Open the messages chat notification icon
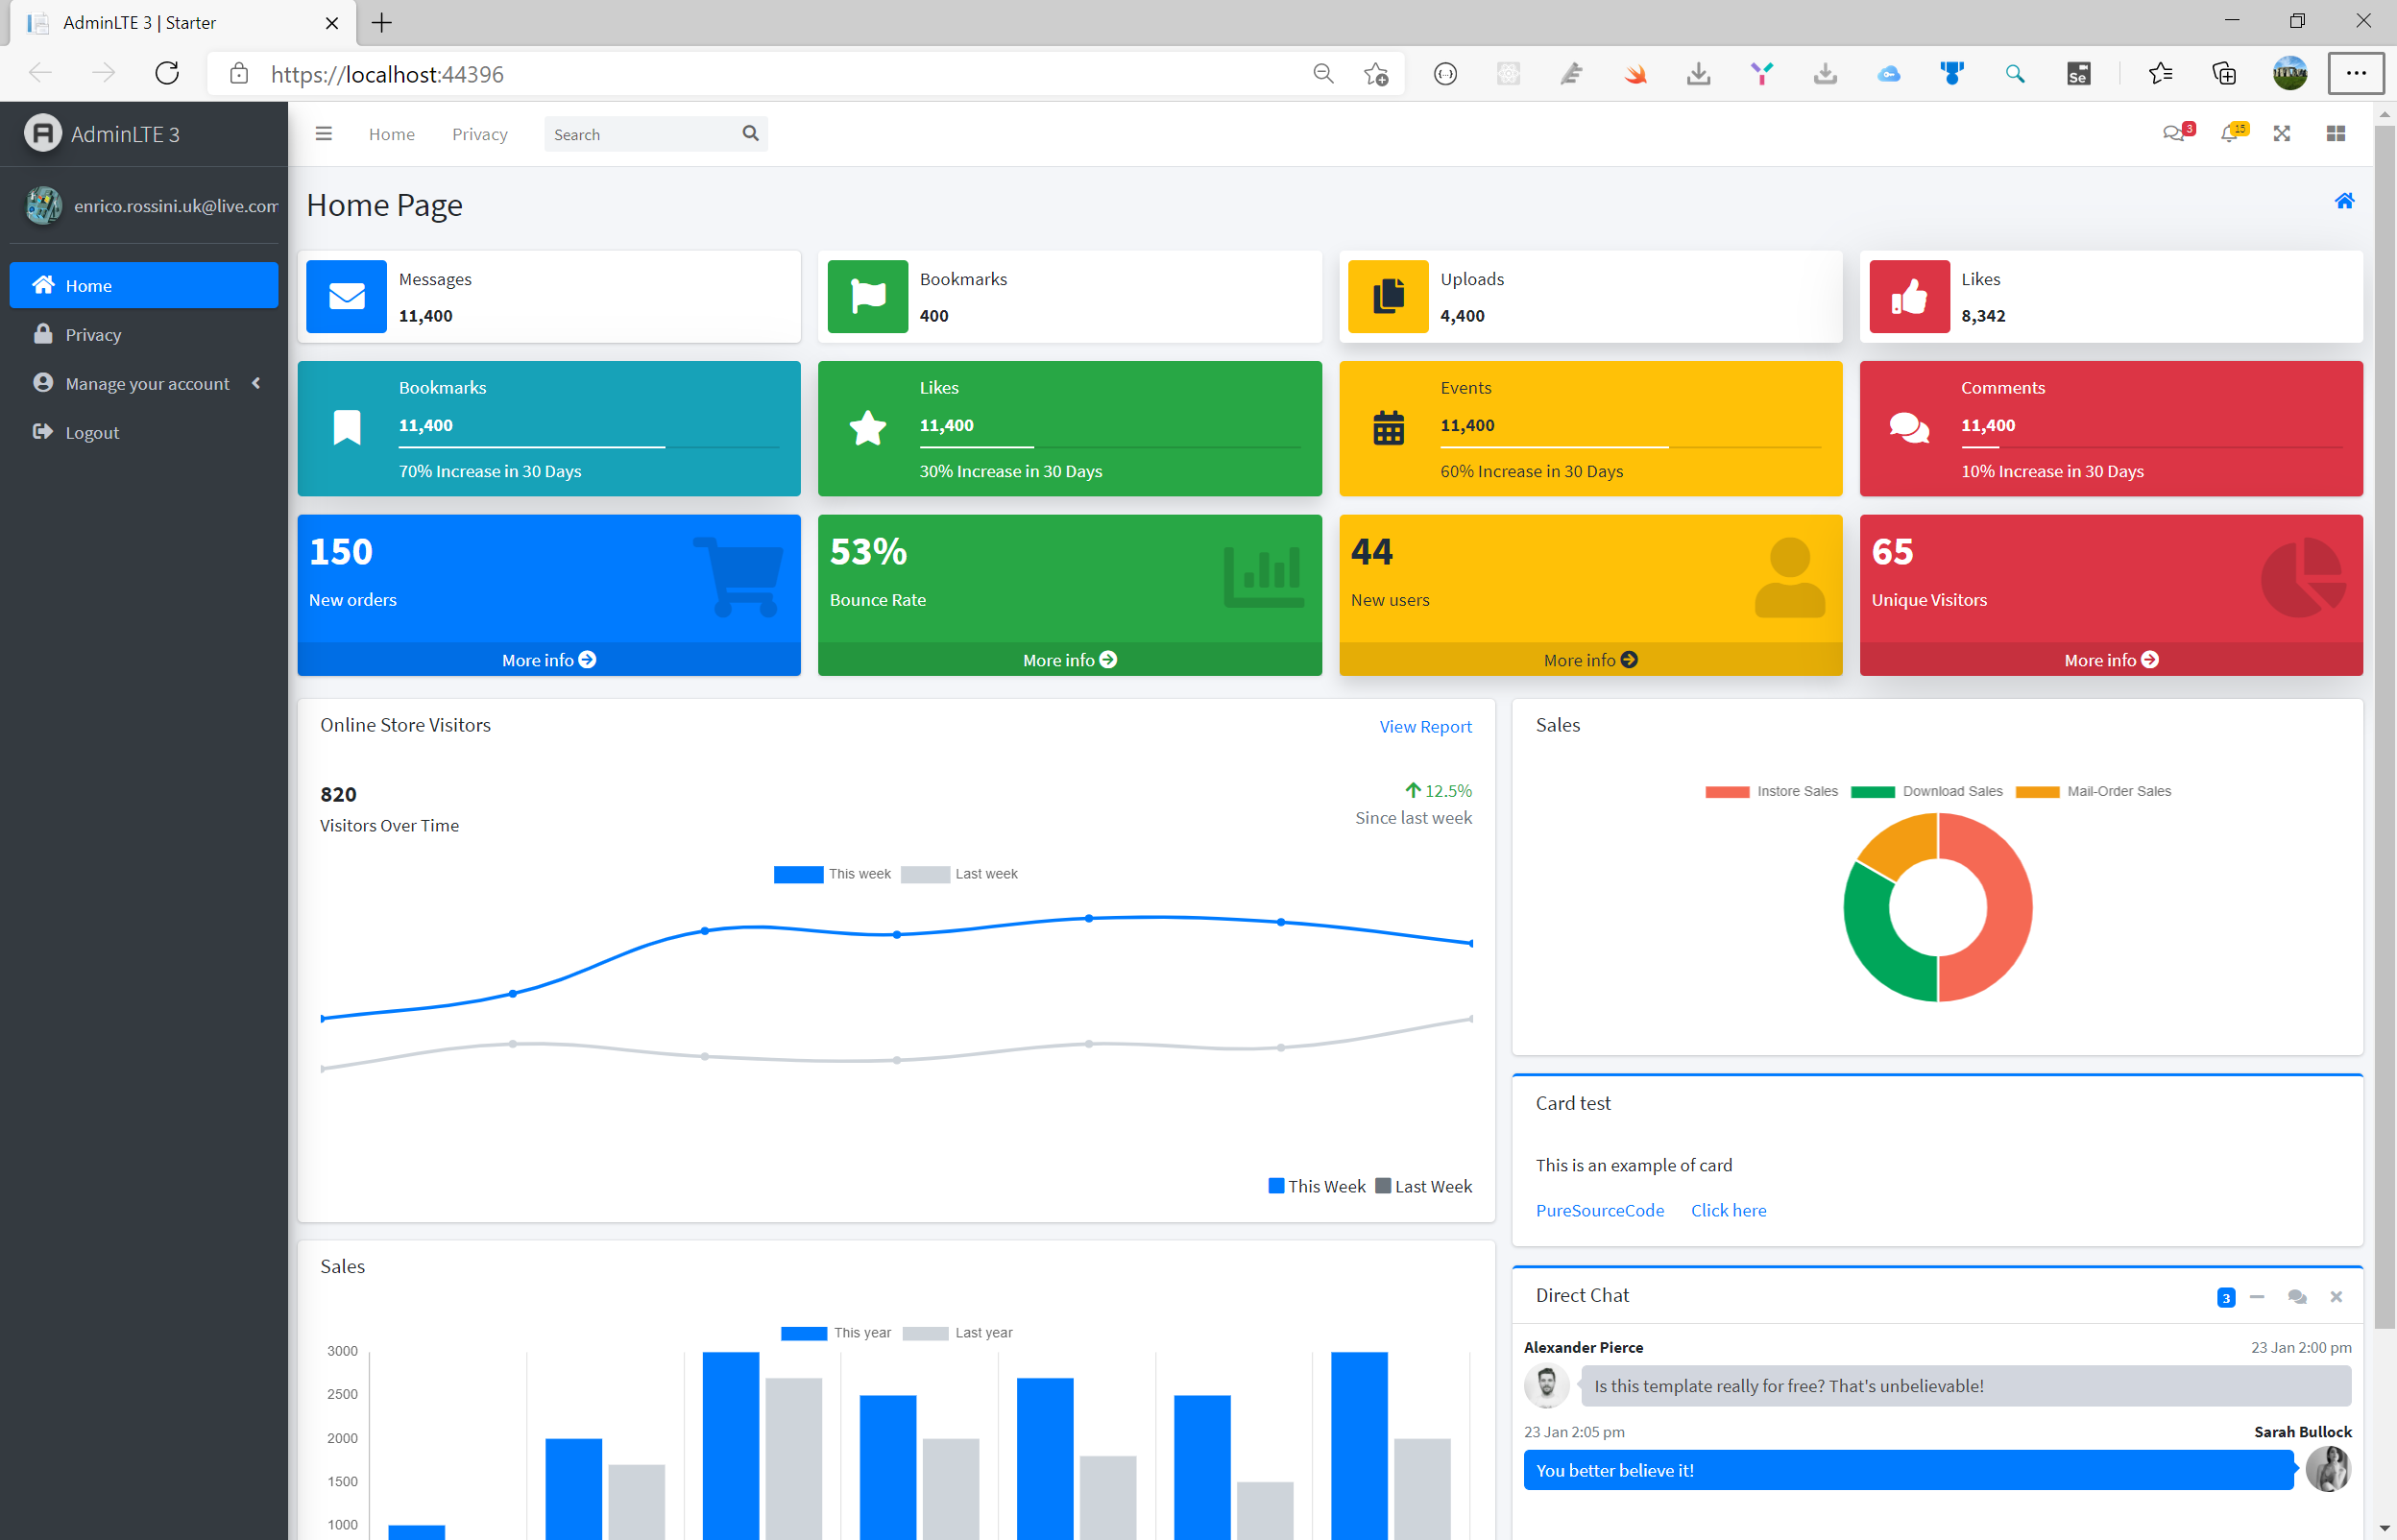Screen dimensions: 2397x1540 2172,134
